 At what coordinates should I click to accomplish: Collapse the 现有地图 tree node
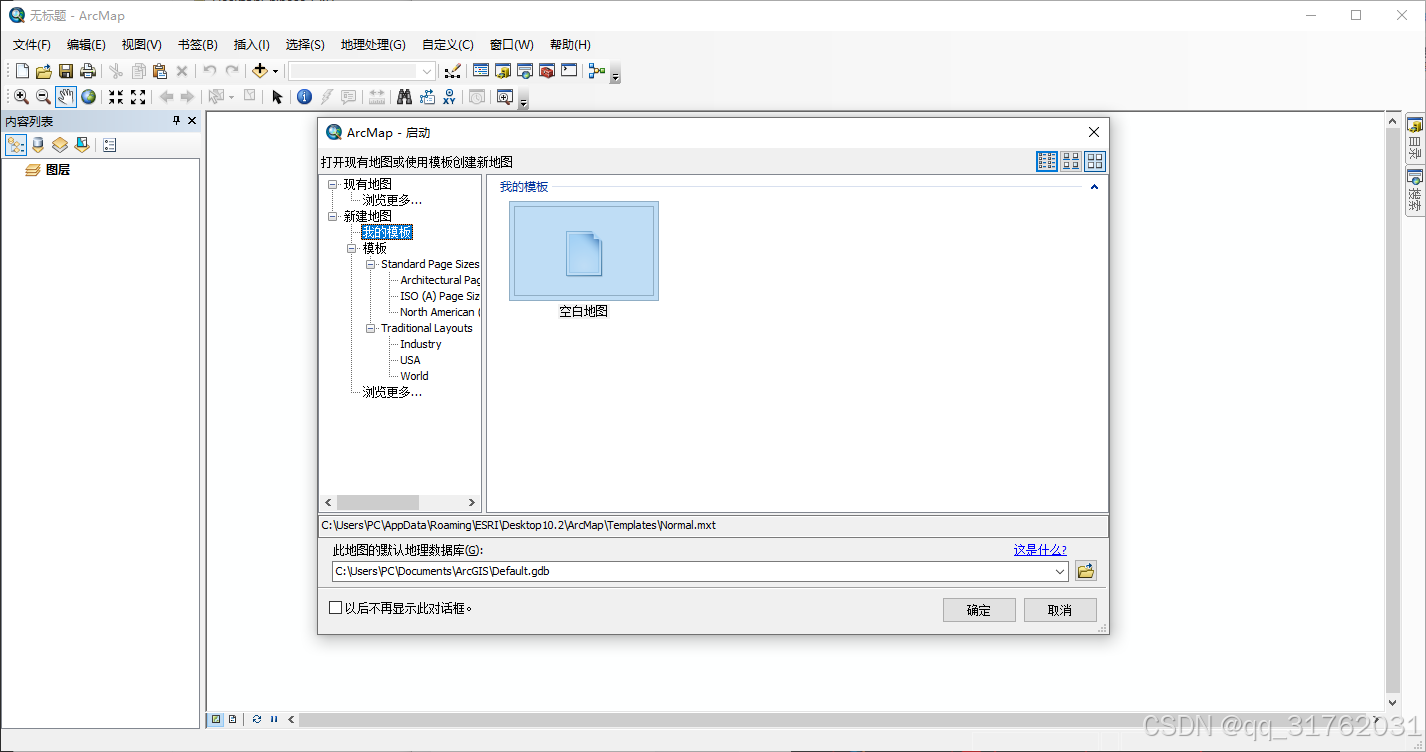pyautogui.click(x=333, y=184)
